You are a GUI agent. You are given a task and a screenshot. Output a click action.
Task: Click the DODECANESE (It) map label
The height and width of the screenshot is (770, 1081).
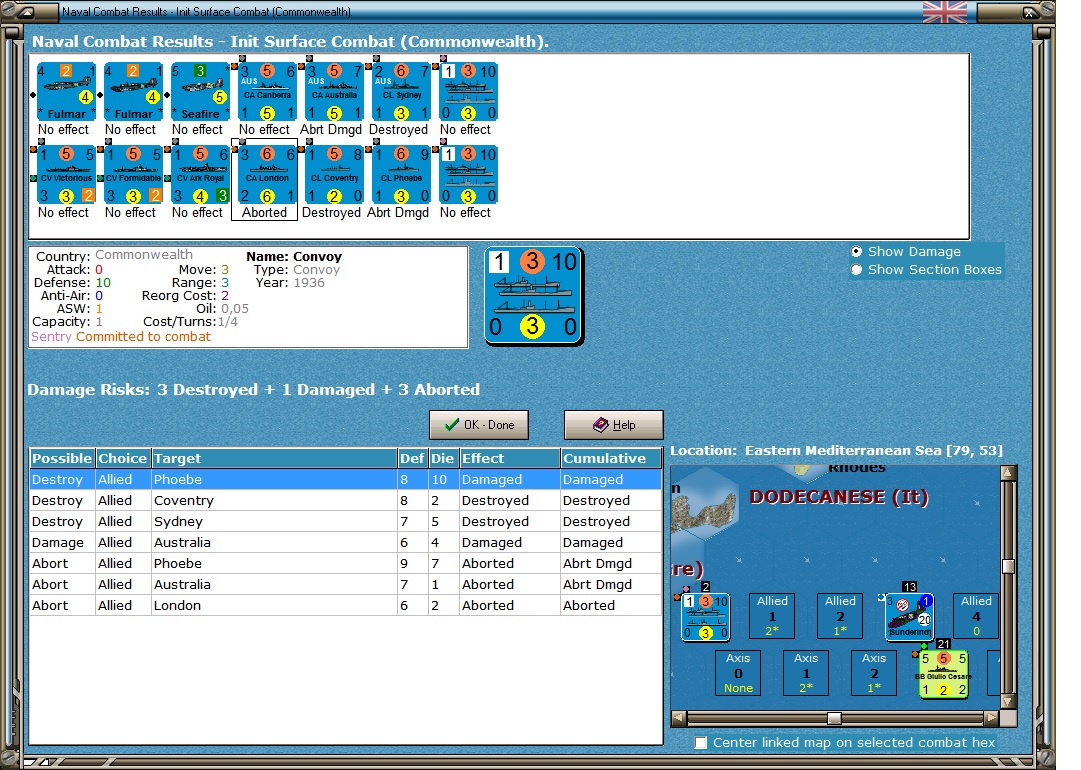click(839, 497)
